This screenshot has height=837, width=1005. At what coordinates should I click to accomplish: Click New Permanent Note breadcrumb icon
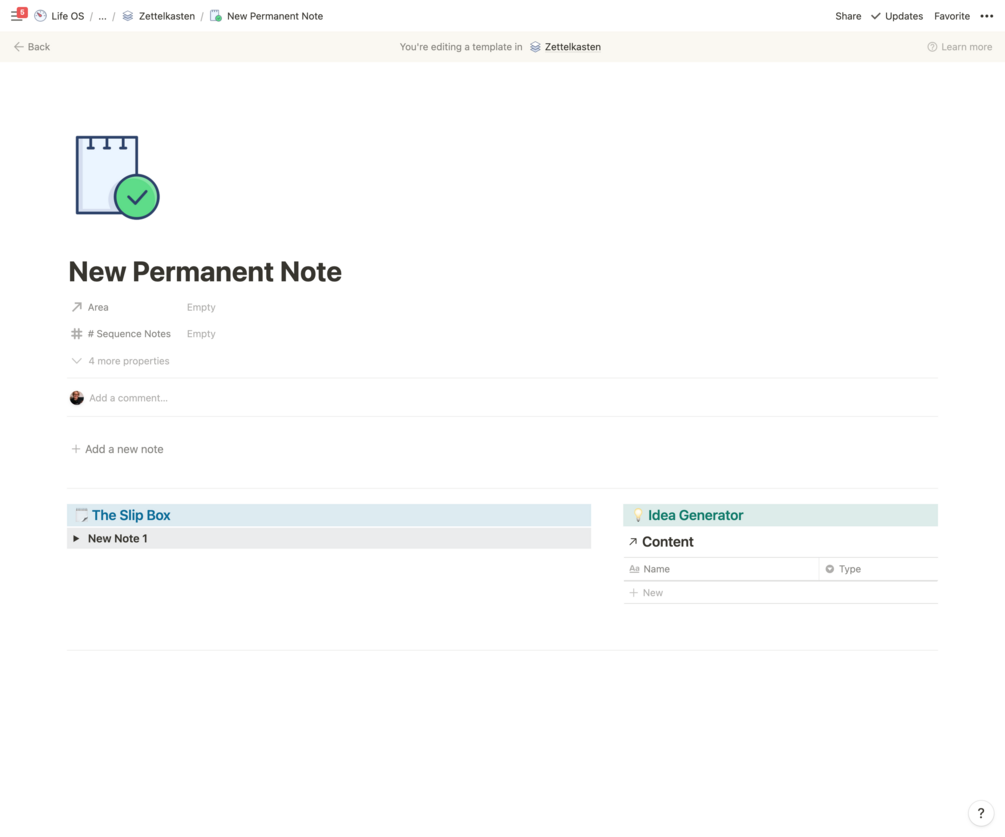click(x=216, y=16)
